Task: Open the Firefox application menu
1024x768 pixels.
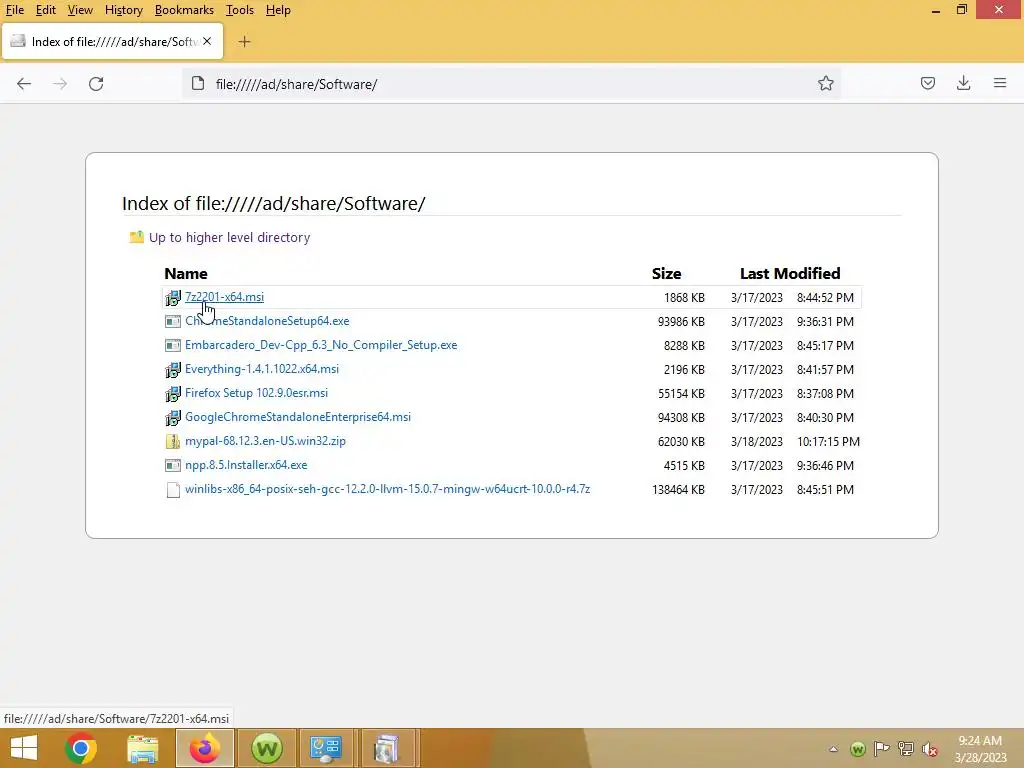Action: (1000, 83)
